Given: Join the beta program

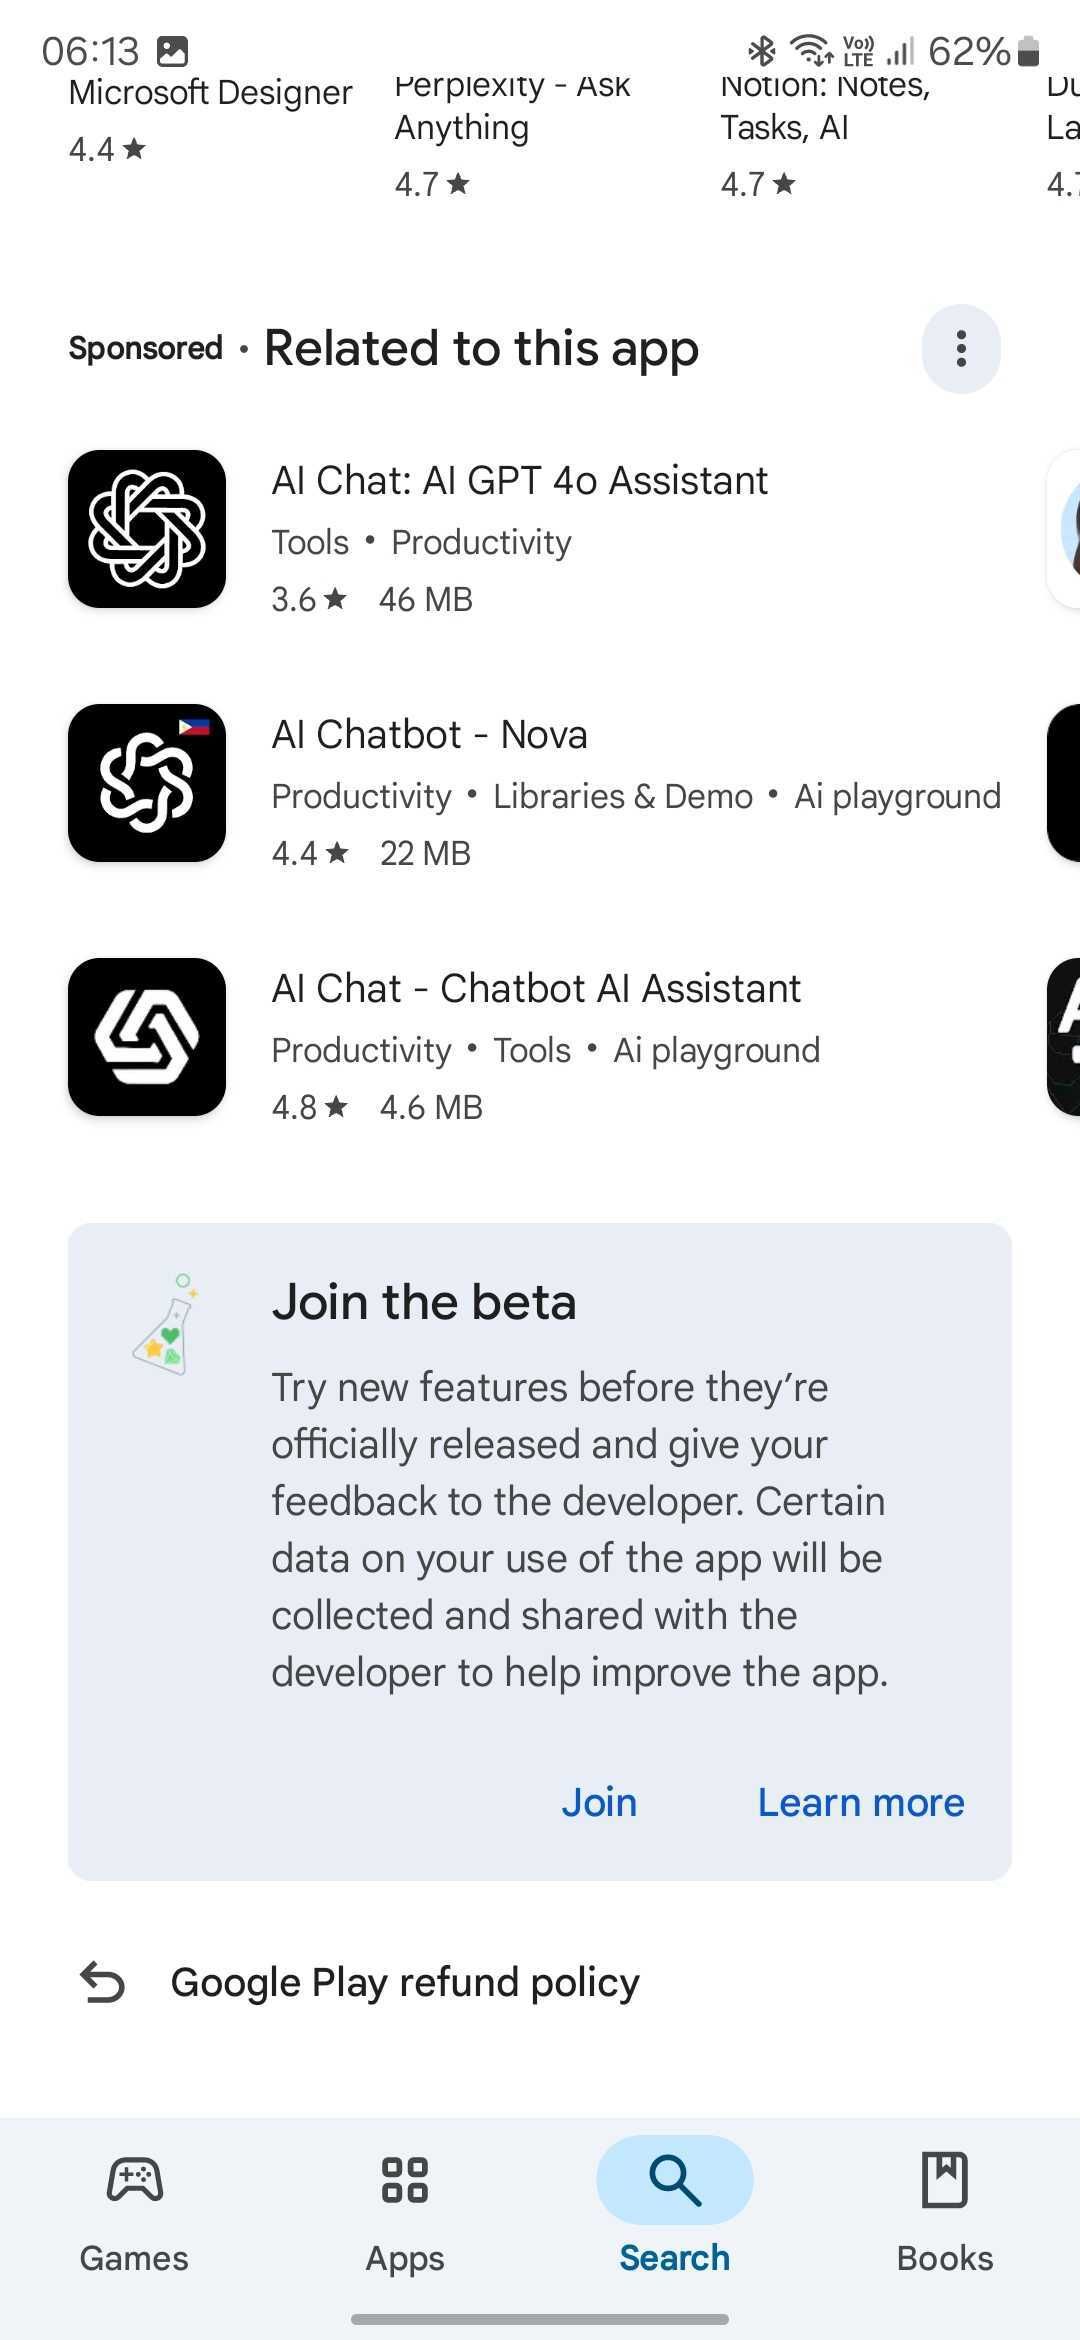Looking at the screenshot, I should point(599,1802).
